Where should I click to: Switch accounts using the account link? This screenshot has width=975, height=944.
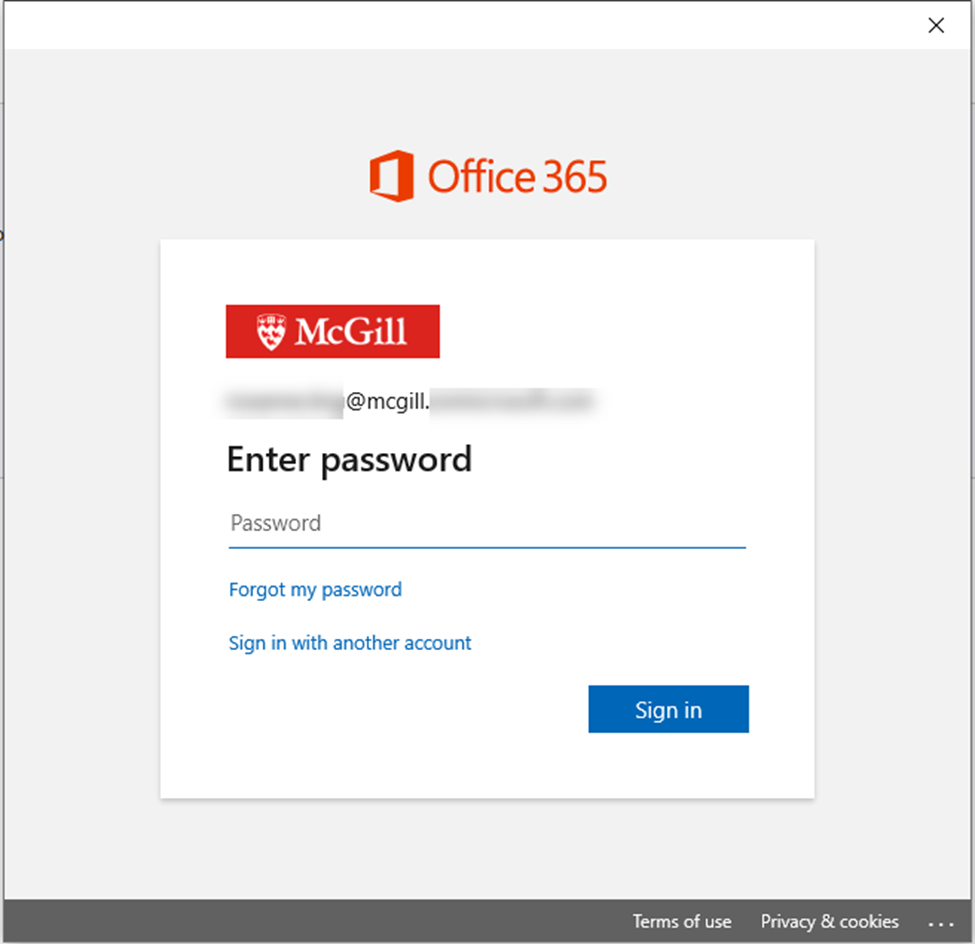click(x=350, y=643)
